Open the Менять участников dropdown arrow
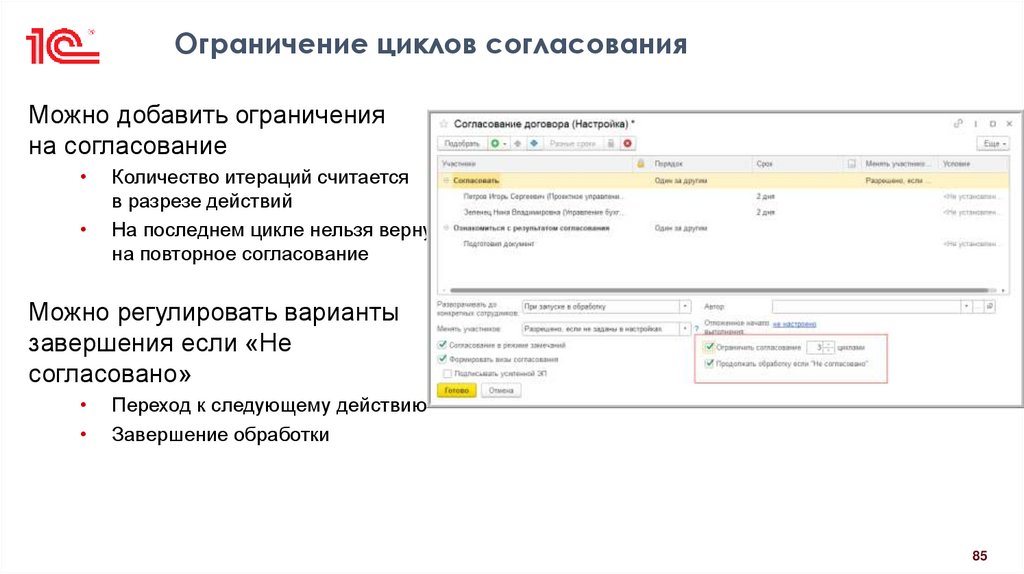This screenshot has width=1024, height=574. point(685,329)
